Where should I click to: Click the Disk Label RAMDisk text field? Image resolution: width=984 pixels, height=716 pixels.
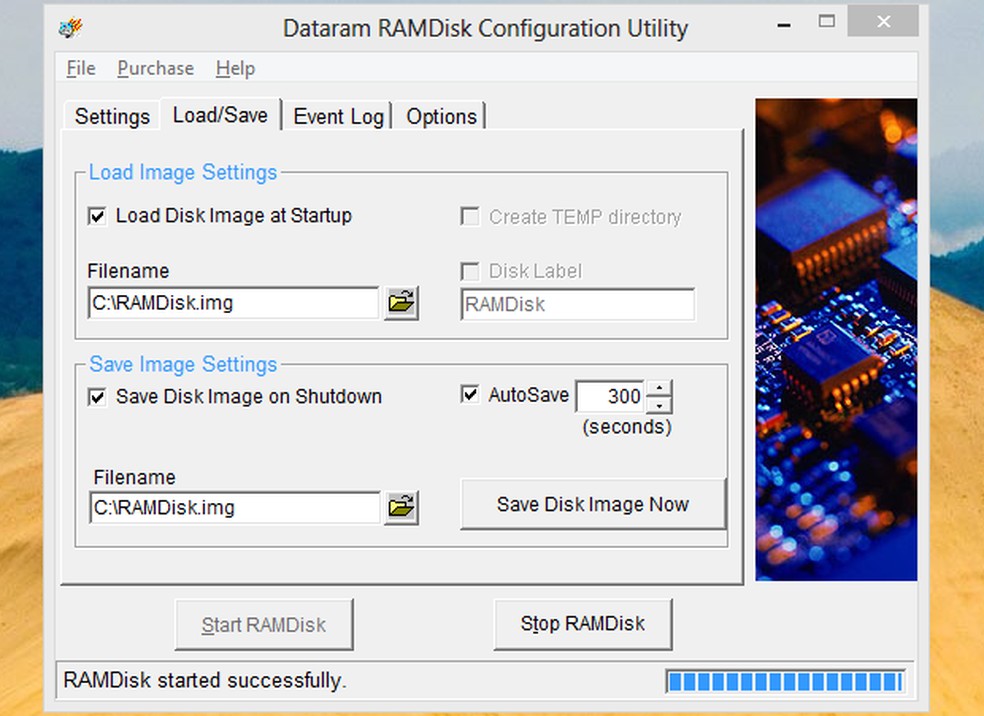[577, 304]
